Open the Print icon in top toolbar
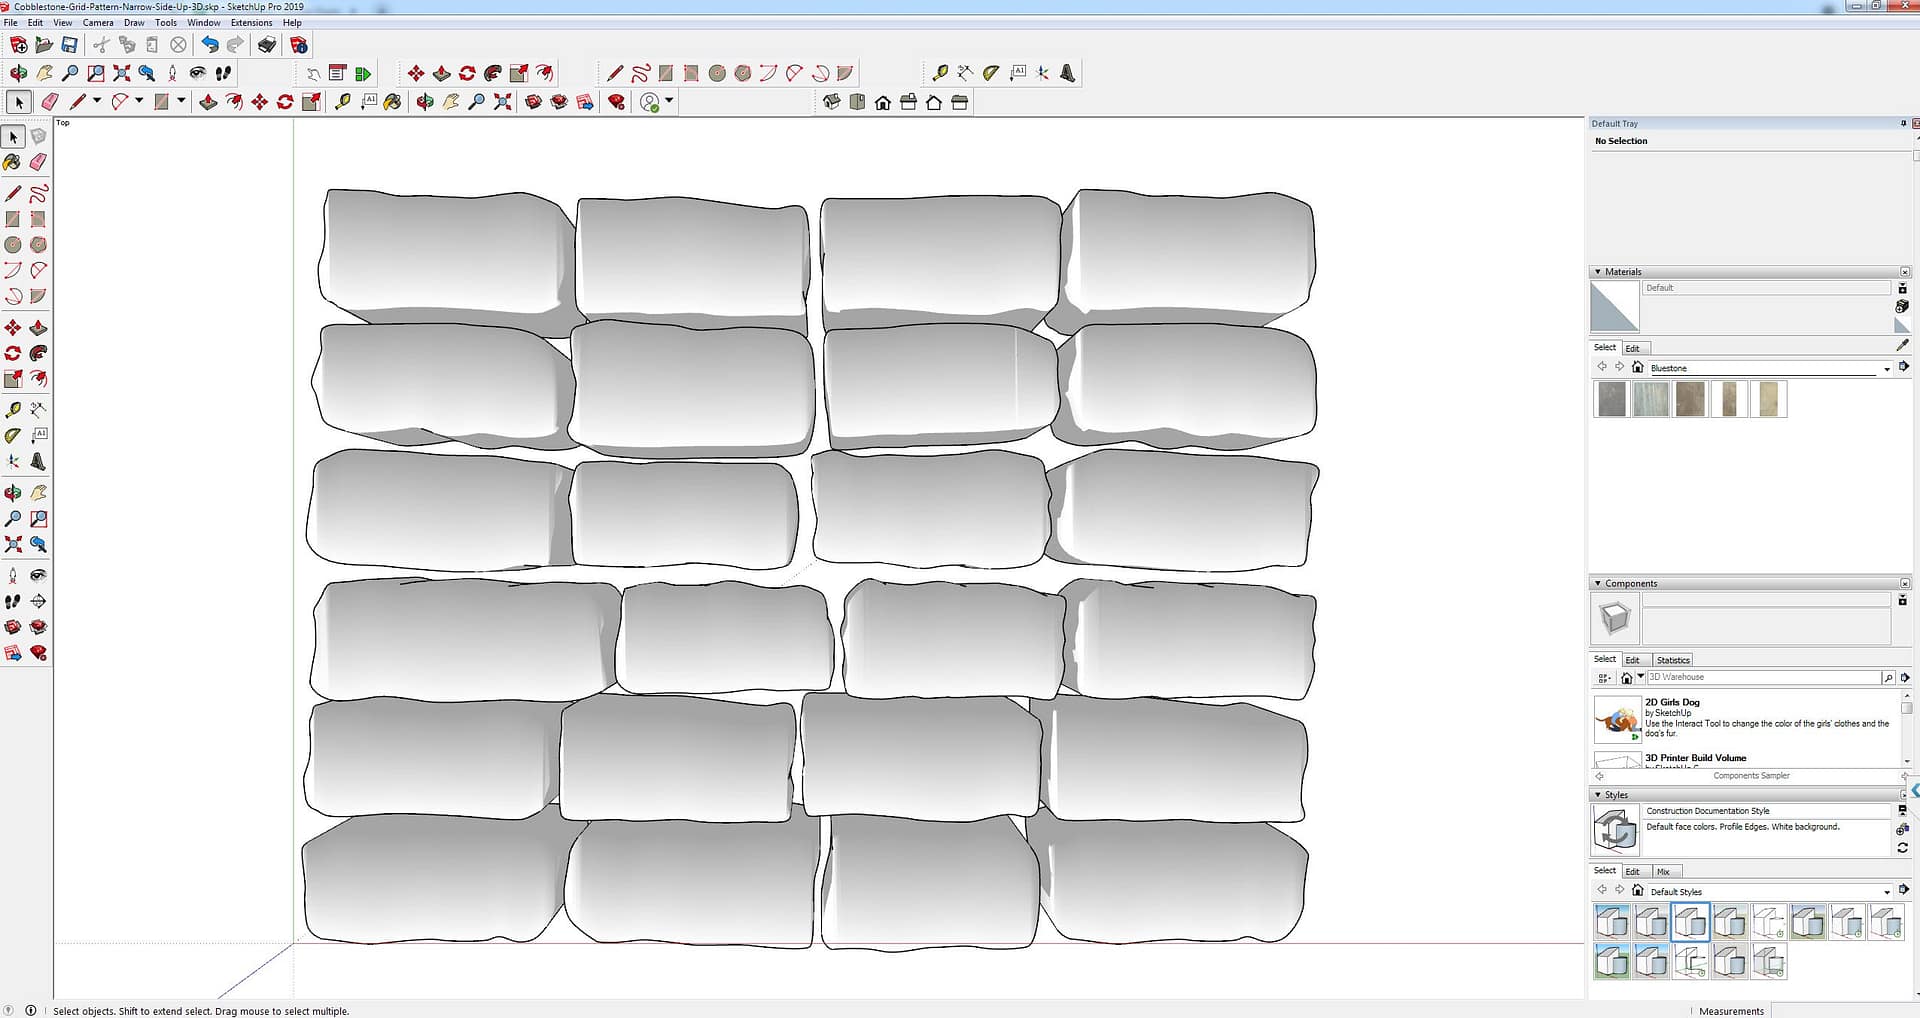The image size is (1920, 1018). (267, 45)
